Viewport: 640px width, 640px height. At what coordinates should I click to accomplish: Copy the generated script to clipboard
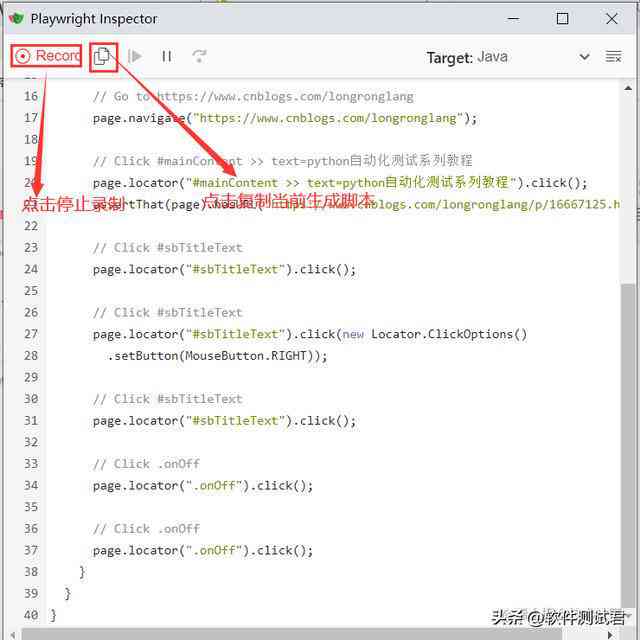102,56
